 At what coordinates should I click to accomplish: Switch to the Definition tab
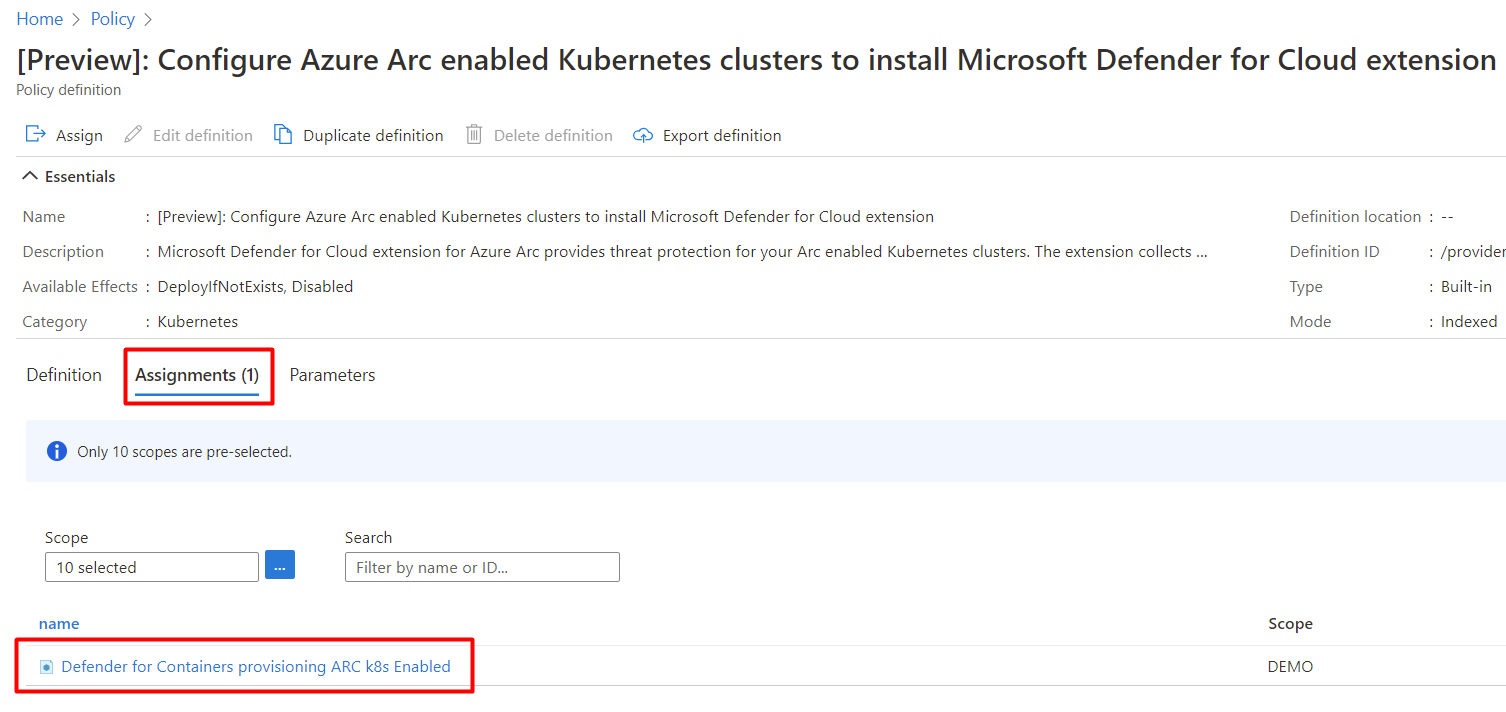(x=64, y=375)
